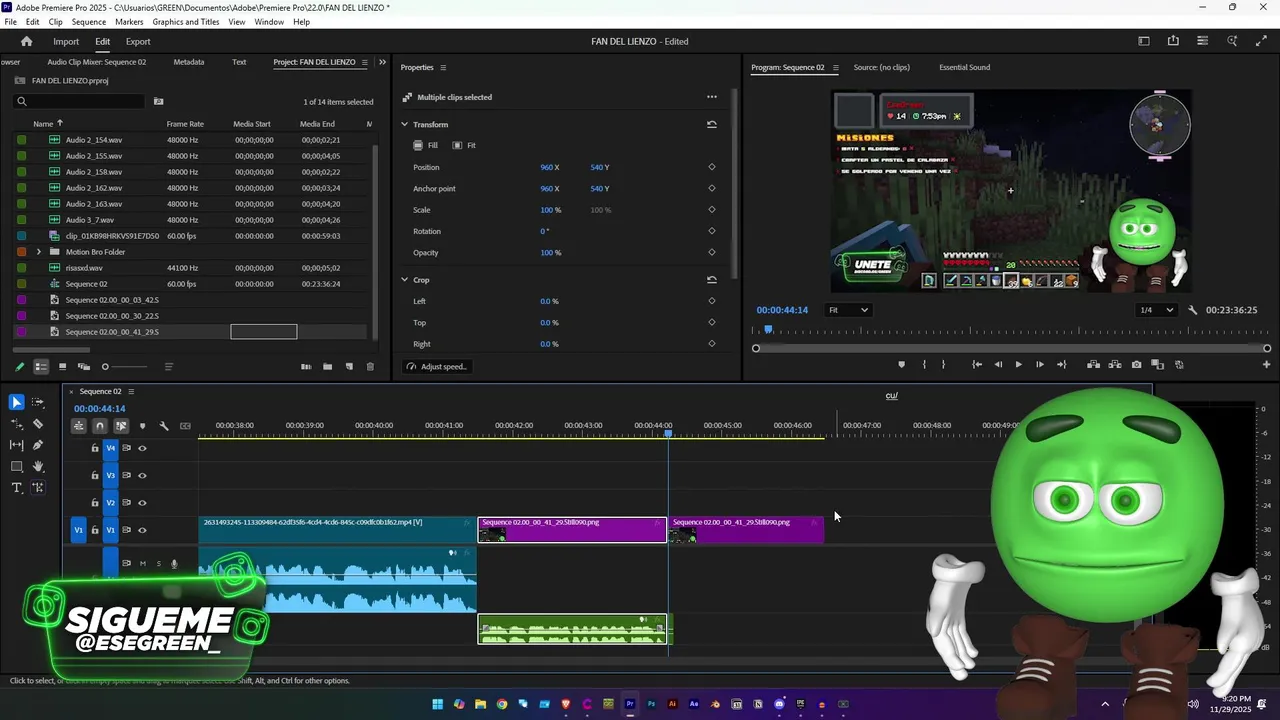Click Mark Out bracket in Program monitor

click(x=943, y=365)
